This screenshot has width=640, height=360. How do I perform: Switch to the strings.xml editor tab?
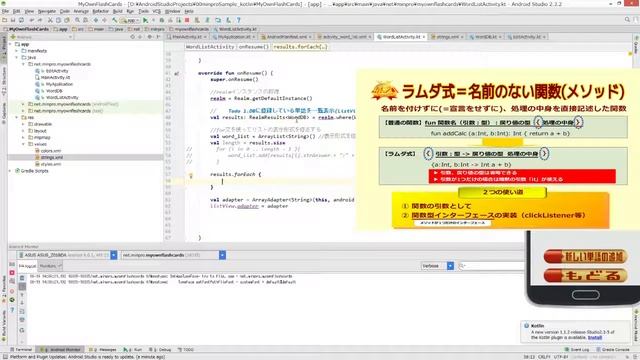click(447, 37)
